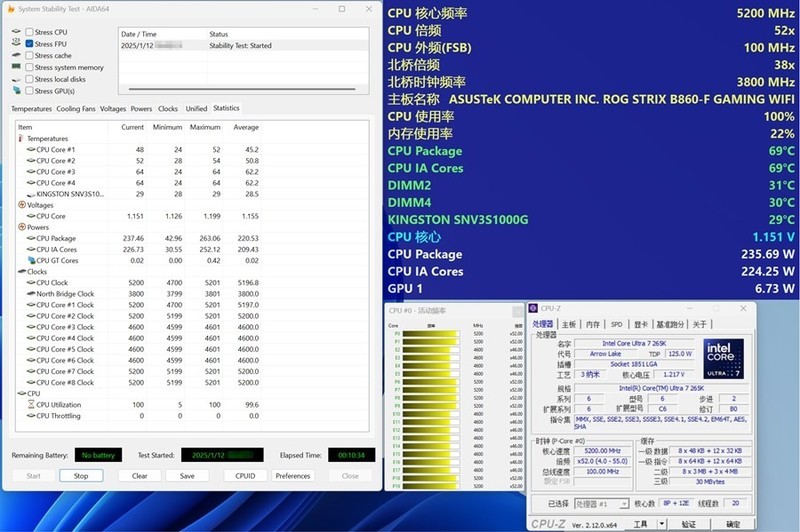Switch to the Clocks tab in AIDA64

click(168, 109)
